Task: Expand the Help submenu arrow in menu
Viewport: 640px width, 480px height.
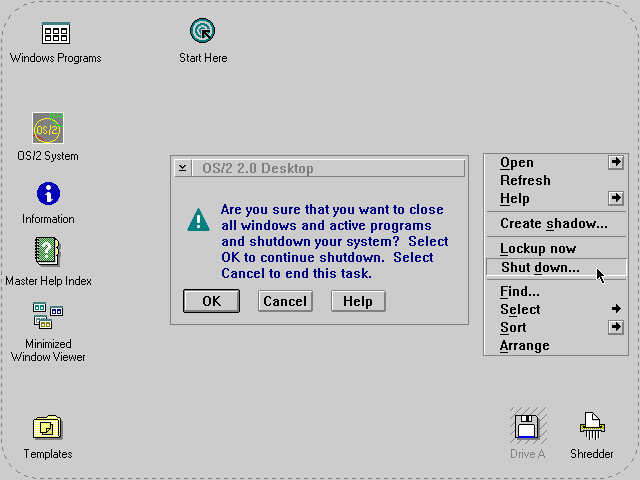Action: tap(616, 198)
